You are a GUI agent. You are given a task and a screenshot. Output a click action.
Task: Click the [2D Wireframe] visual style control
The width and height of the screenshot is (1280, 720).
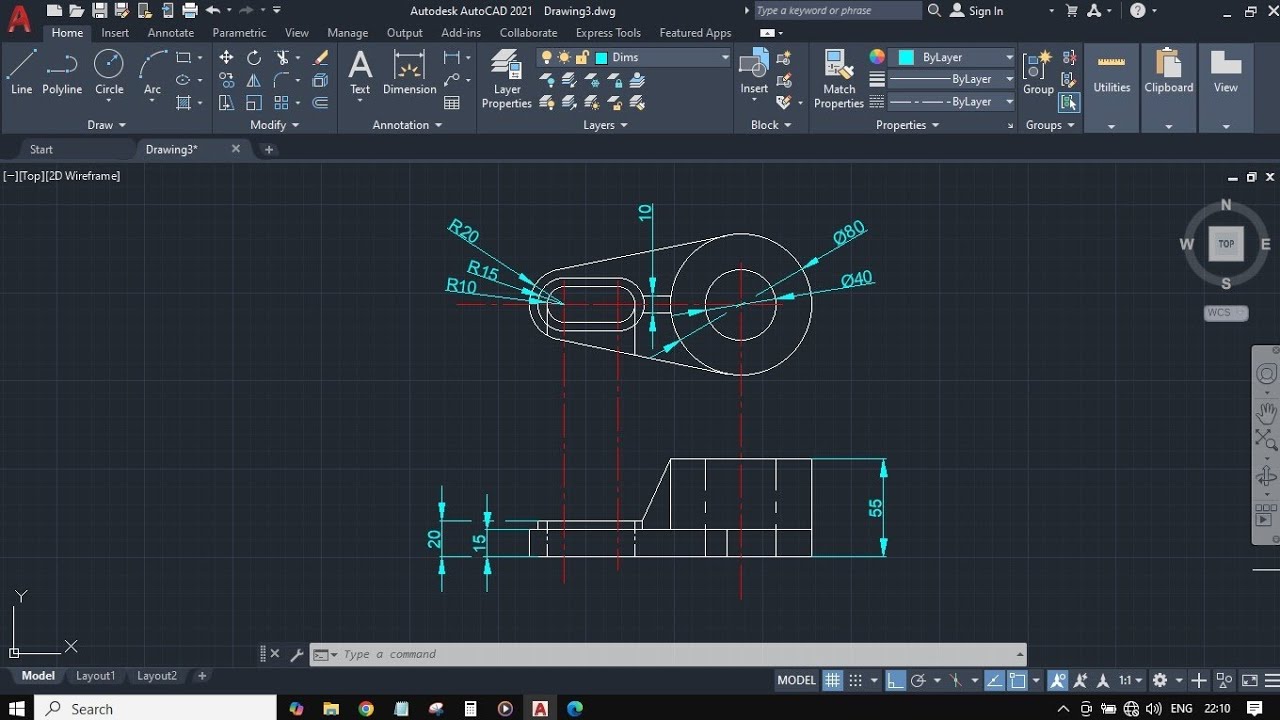pyautogui.click(x=82, y=176)
